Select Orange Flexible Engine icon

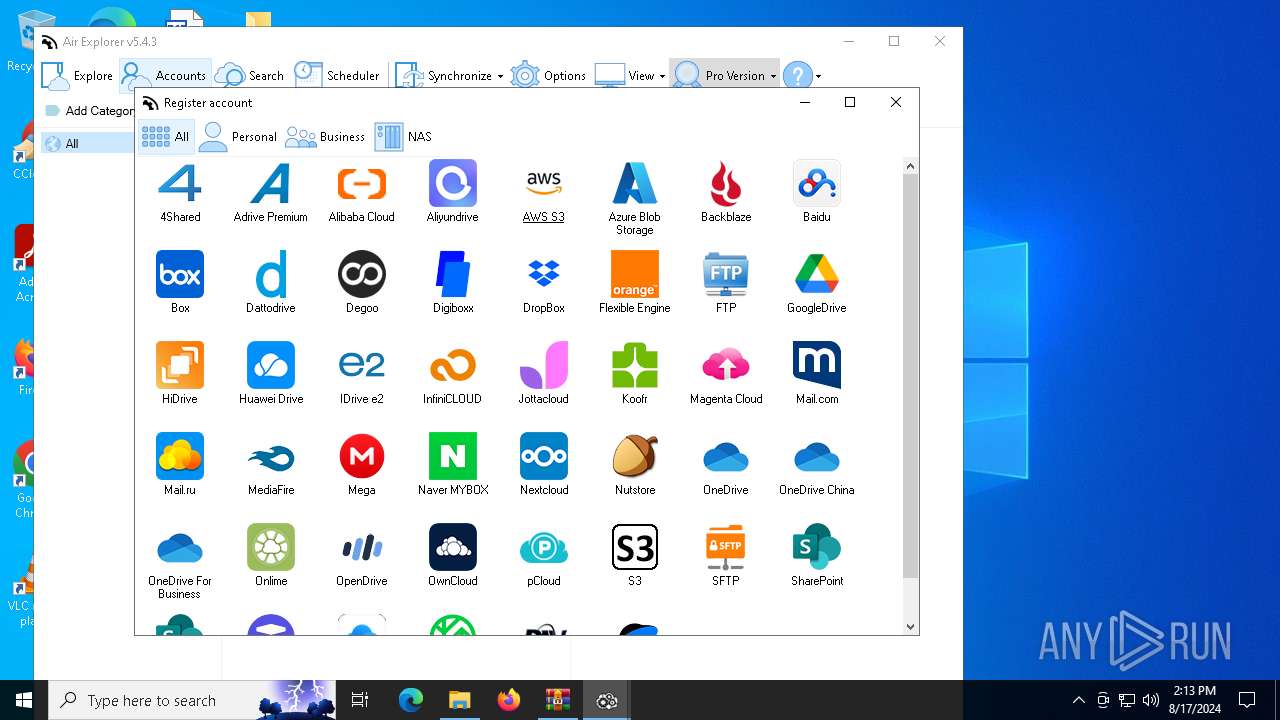click(635, 274)
